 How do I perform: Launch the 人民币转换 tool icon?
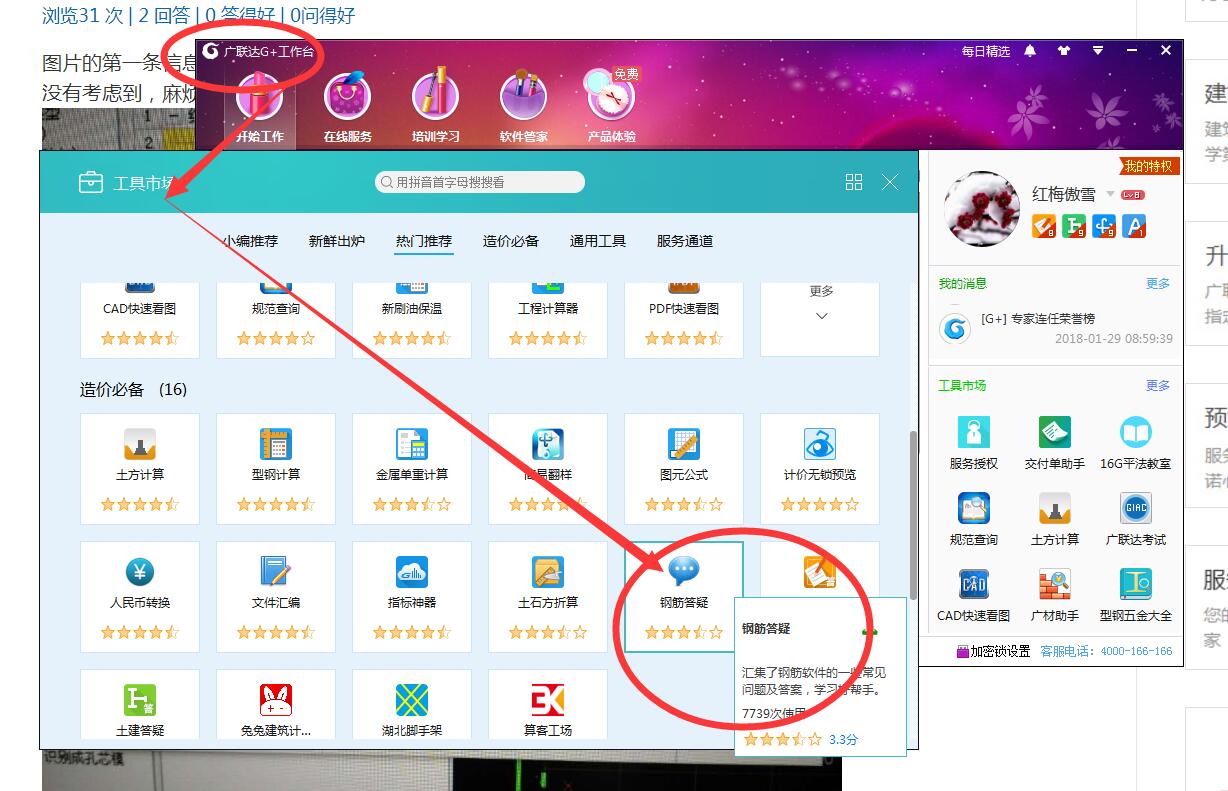pos(140,573)
